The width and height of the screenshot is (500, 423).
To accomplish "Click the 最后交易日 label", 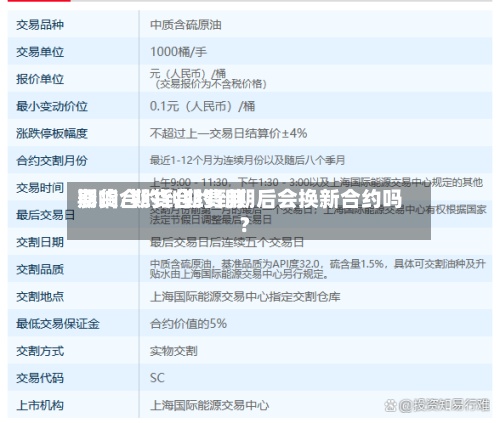I will pyautogui.click(x=46, y=215).
